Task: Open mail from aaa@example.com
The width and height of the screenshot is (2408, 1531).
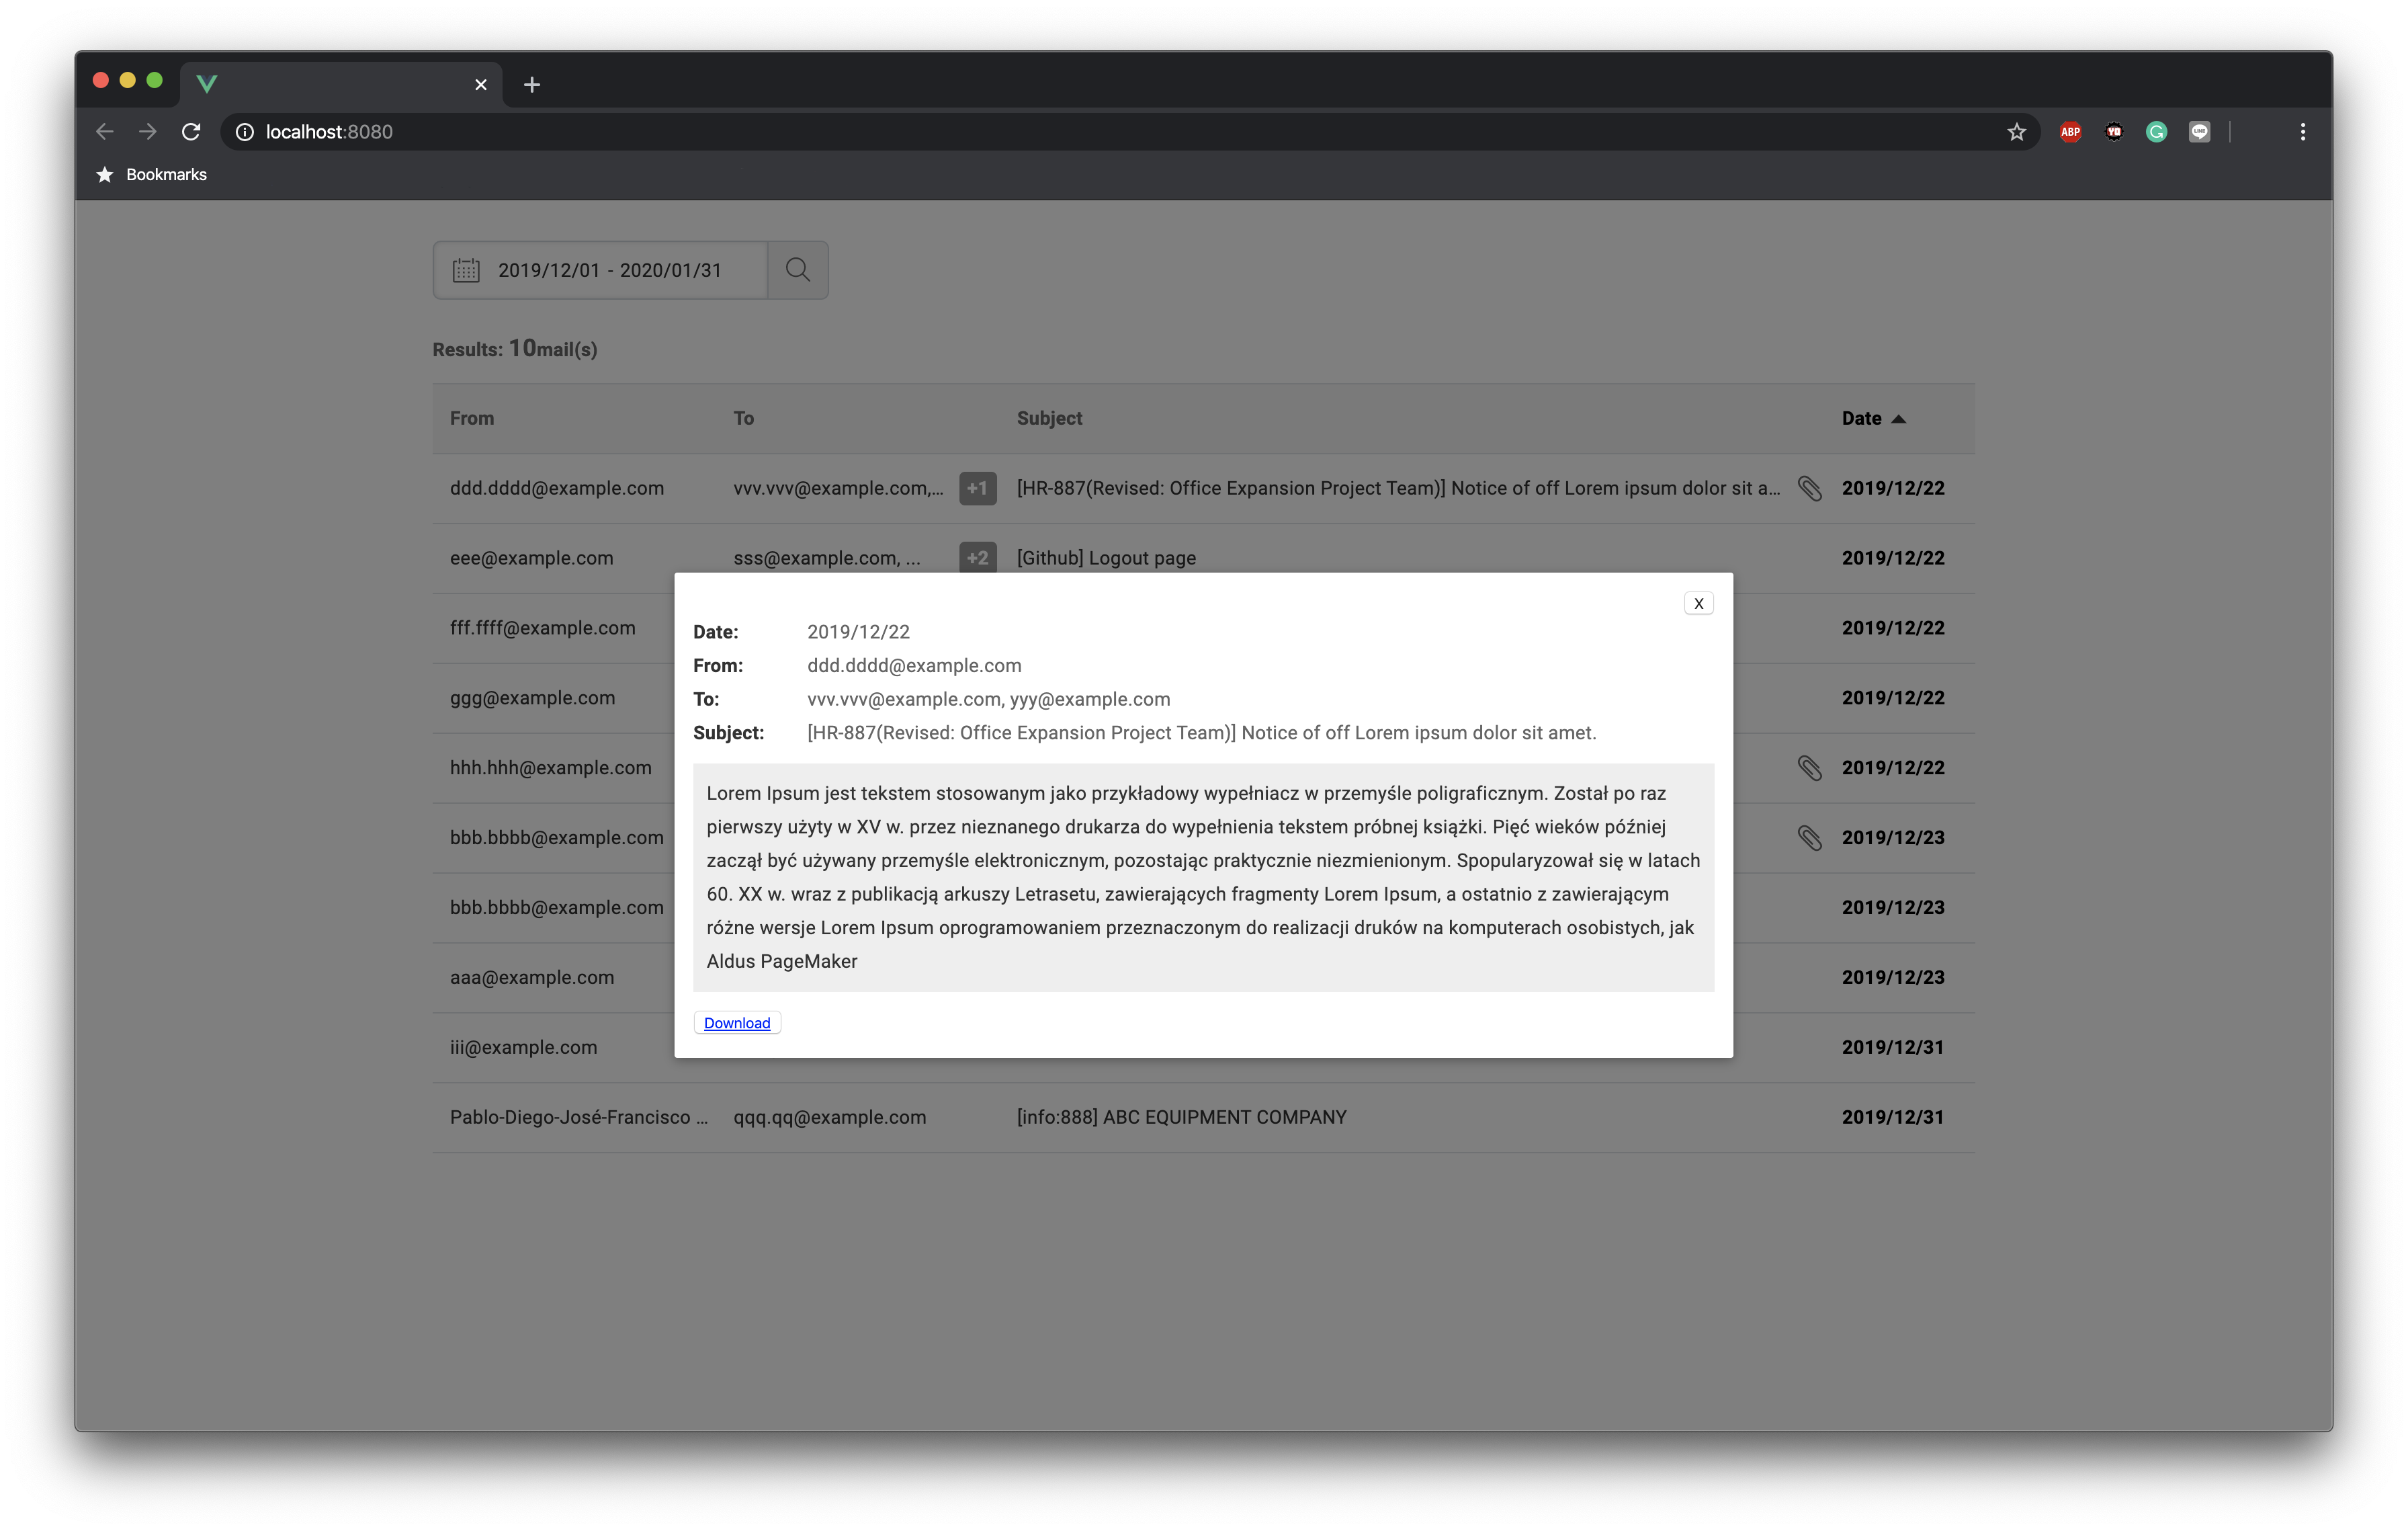Action: (x=532, y=977)
